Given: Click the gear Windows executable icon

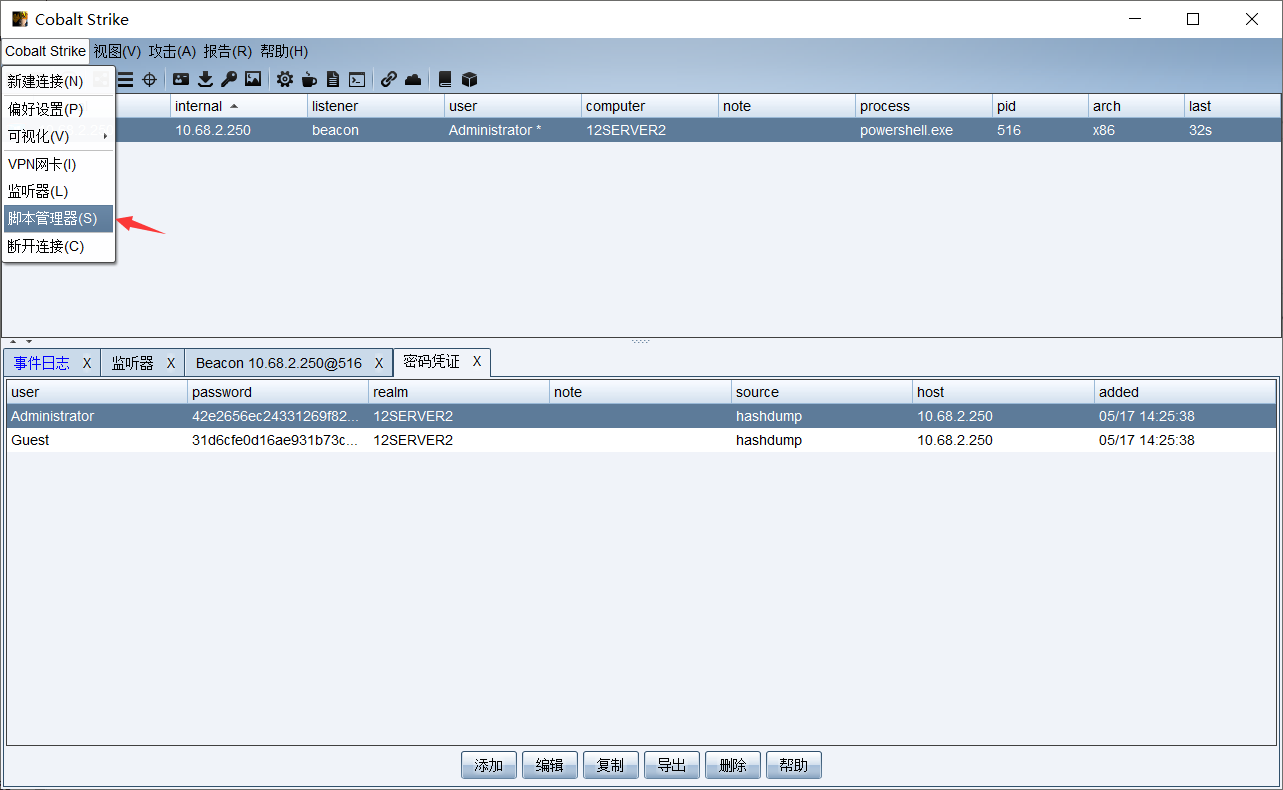Looking at the screenshot, I should 285,79.
